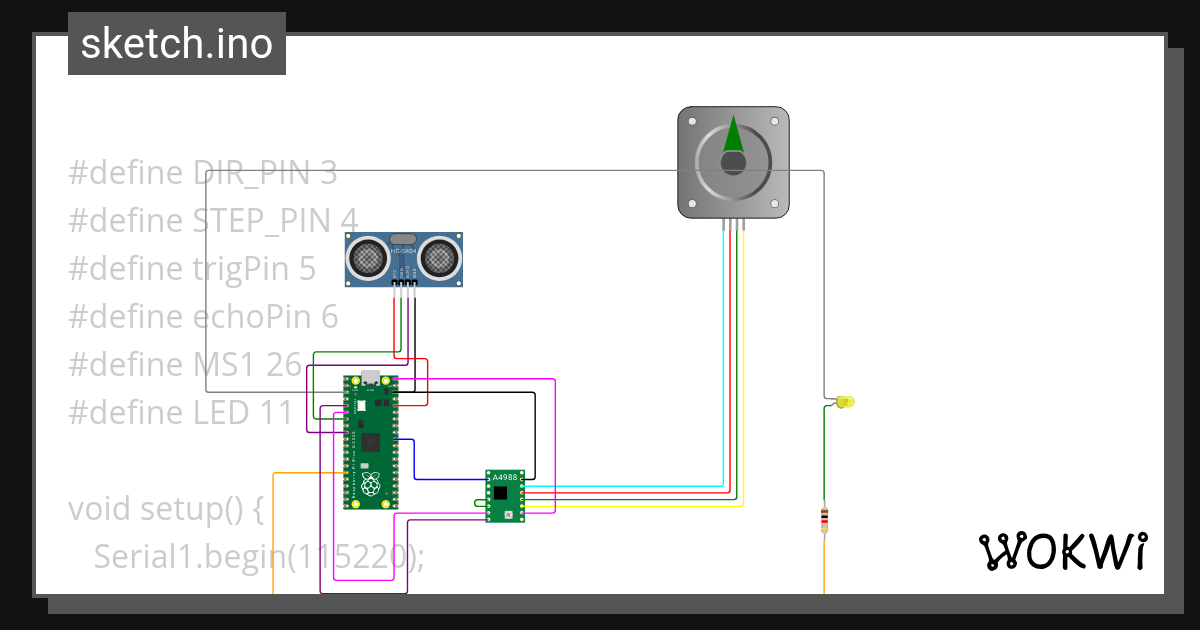Image resolution: width=1200 pixels, height=630 pixels.
Task: Click the green rotor arrow on the stepper
Action: click(733, 135)
